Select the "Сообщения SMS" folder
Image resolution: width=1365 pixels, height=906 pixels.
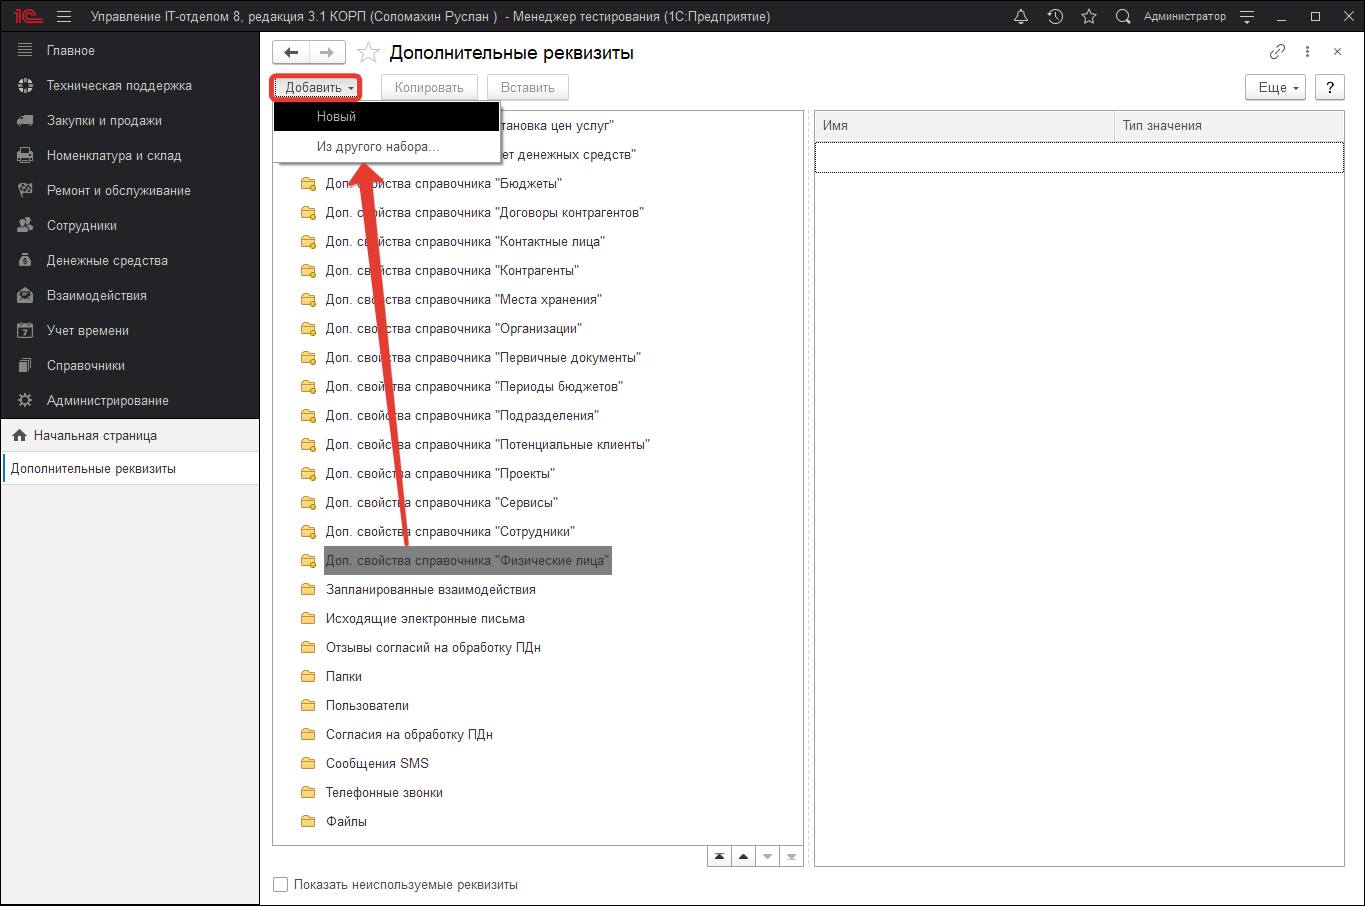pyautogui.click(x=377, y=764)
